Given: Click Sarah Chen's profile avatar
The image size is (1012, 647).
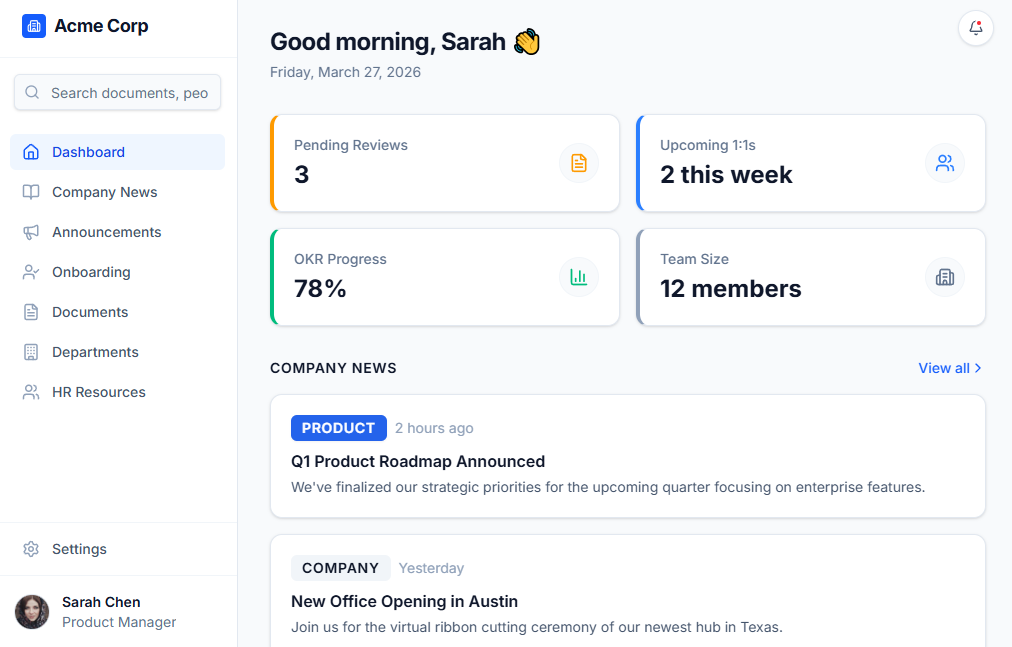Looking at the screenshot, I should pos(31,611).
